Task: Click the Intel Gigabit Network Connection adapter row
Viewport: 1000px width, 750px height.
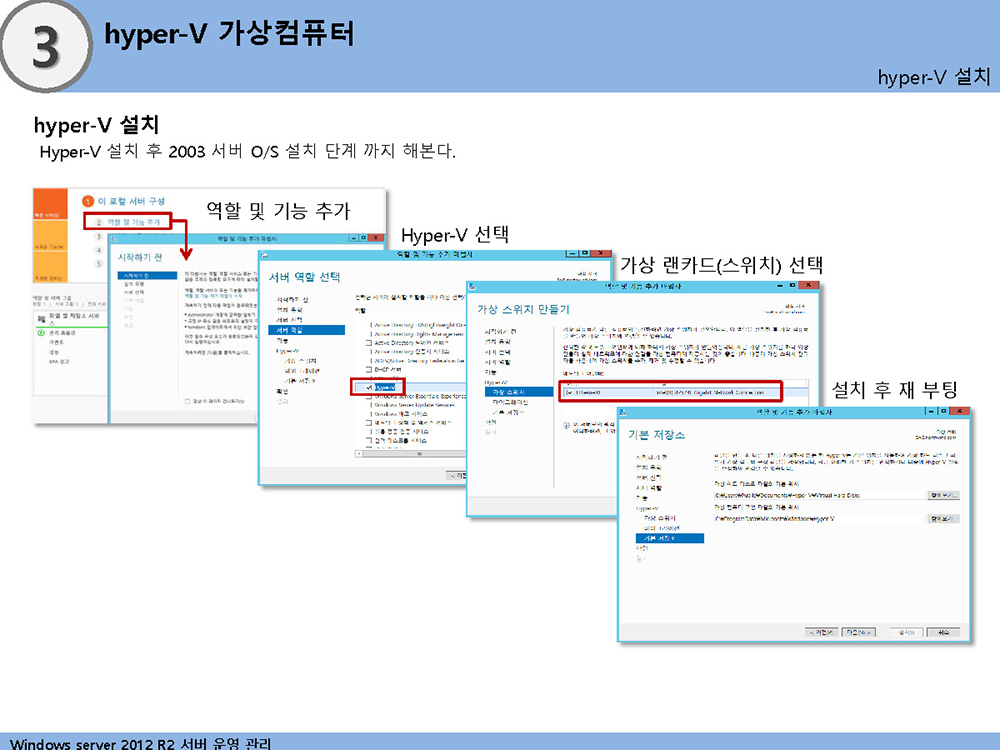Action: [684, 392]
